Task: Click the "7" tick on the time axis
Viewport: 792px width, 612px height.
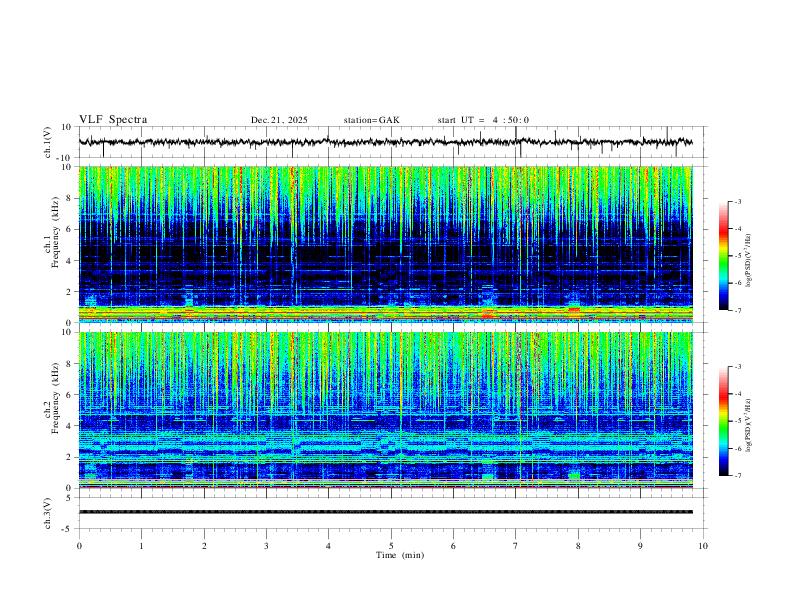Action: pos(516,546)
